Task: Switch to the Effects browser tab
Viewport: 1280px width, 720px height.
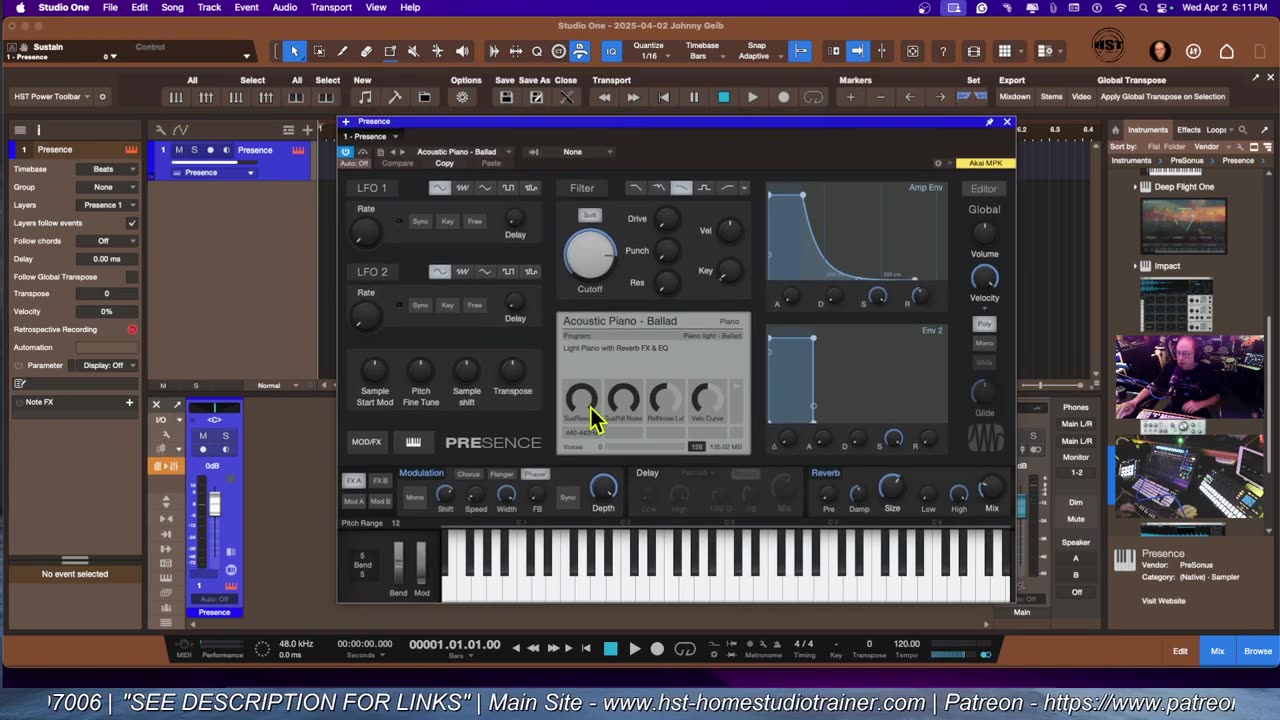Action: click(x=1189, y=129)
